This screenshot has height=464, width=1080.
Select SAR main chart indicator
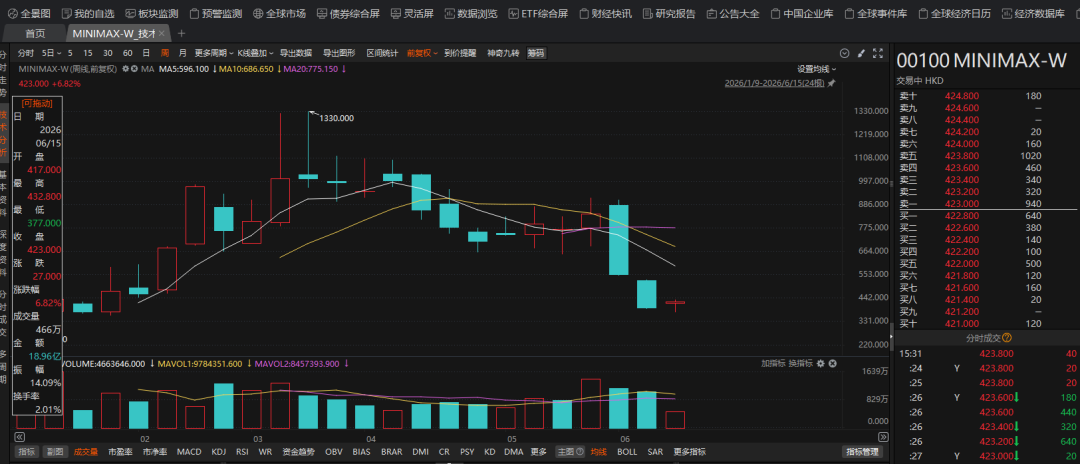pyautogui.click(x=655, y=452)
